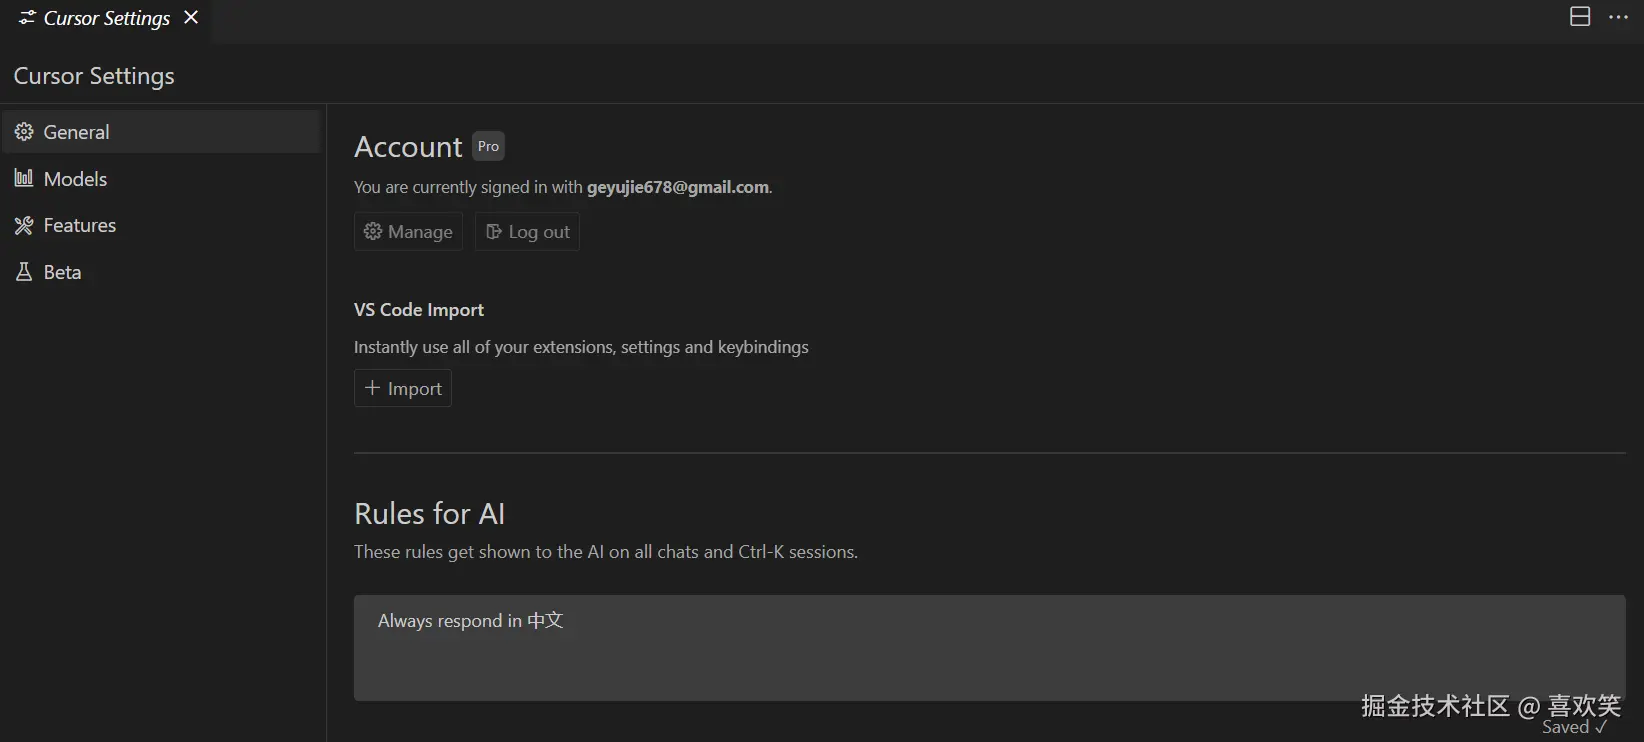Click the tools icon beside Features
1644x742 pixels.
point(24,225)
